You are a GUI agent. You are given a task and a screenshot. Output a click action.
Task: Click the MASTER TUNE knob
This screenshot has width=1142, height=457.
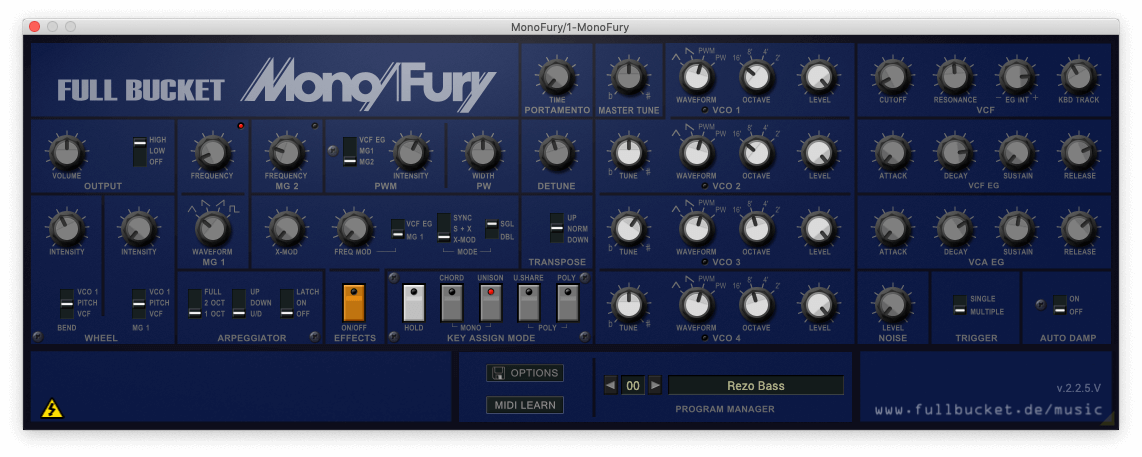click(x=629, y=77)
